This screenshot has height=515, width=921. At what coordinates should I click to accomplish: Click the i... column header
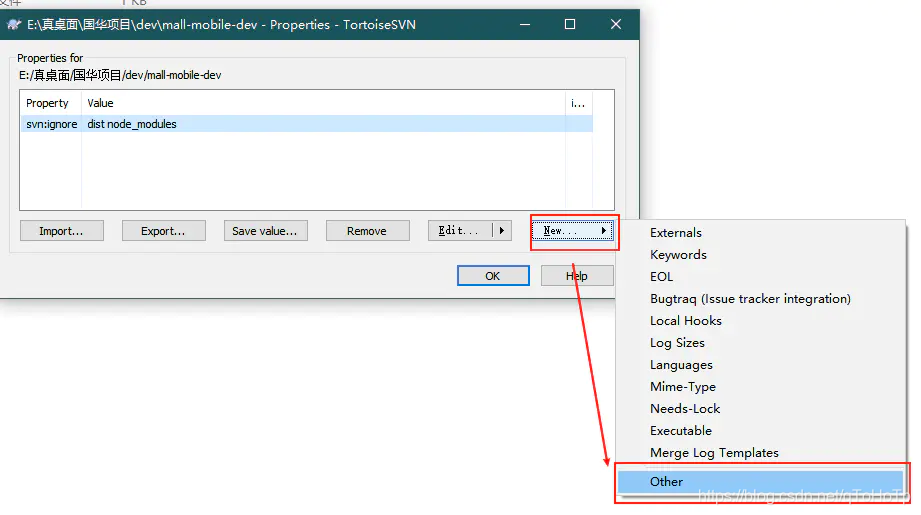click(x=579, y=103)
